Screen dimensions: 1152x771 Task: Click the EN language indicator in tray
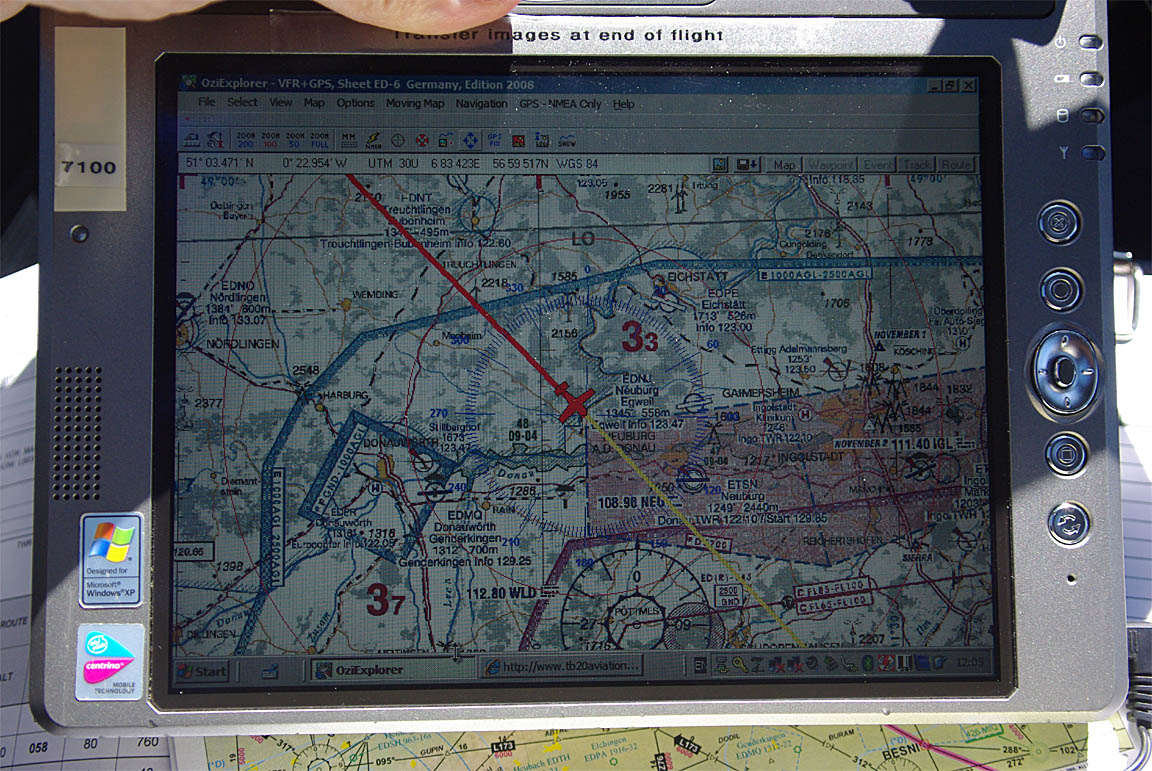700,665
